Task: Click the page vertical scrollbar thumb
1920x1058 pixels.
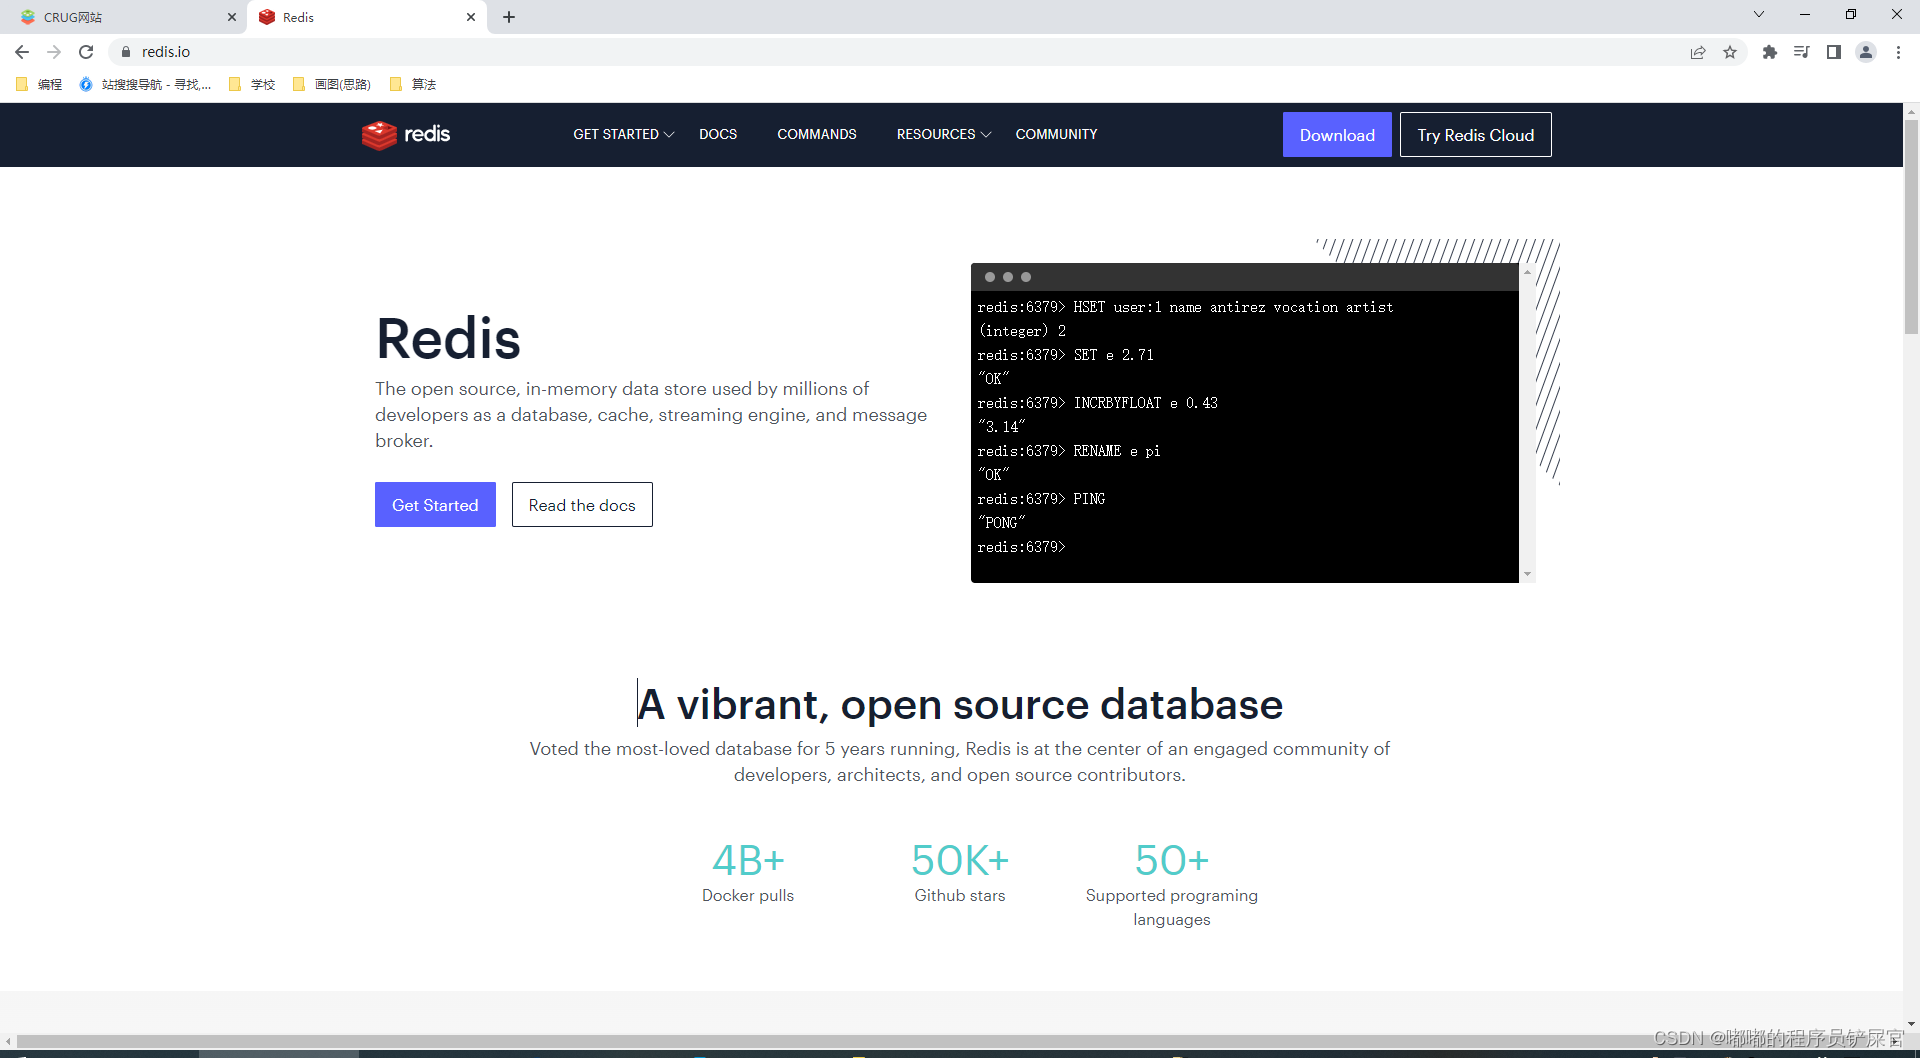Action: 1911,227
